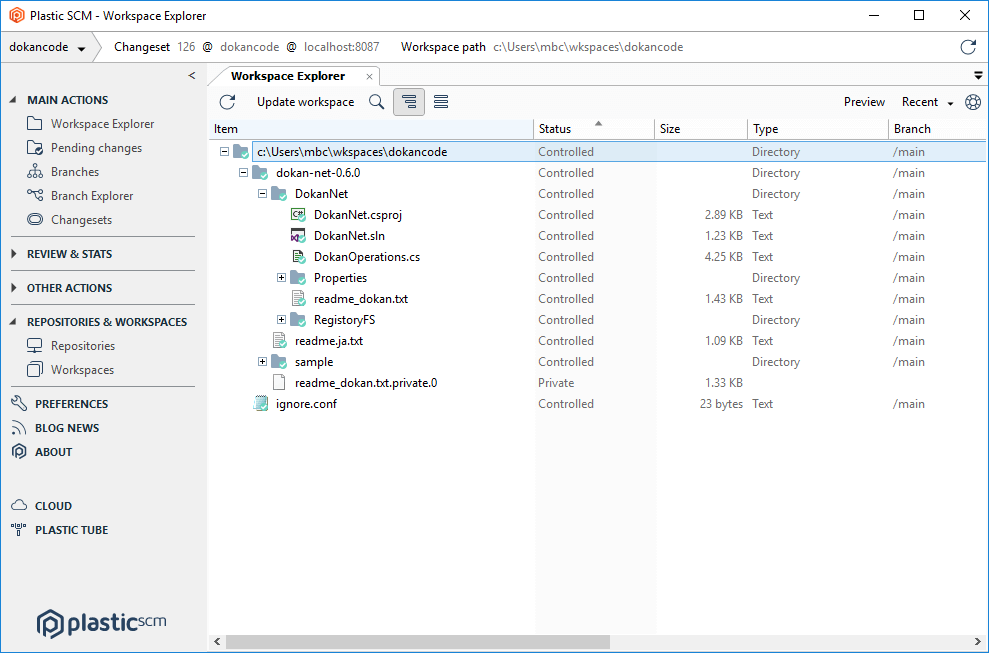Sort by the Type column header
This screenshot has width=989, height=653.
[x=818, y=129]
